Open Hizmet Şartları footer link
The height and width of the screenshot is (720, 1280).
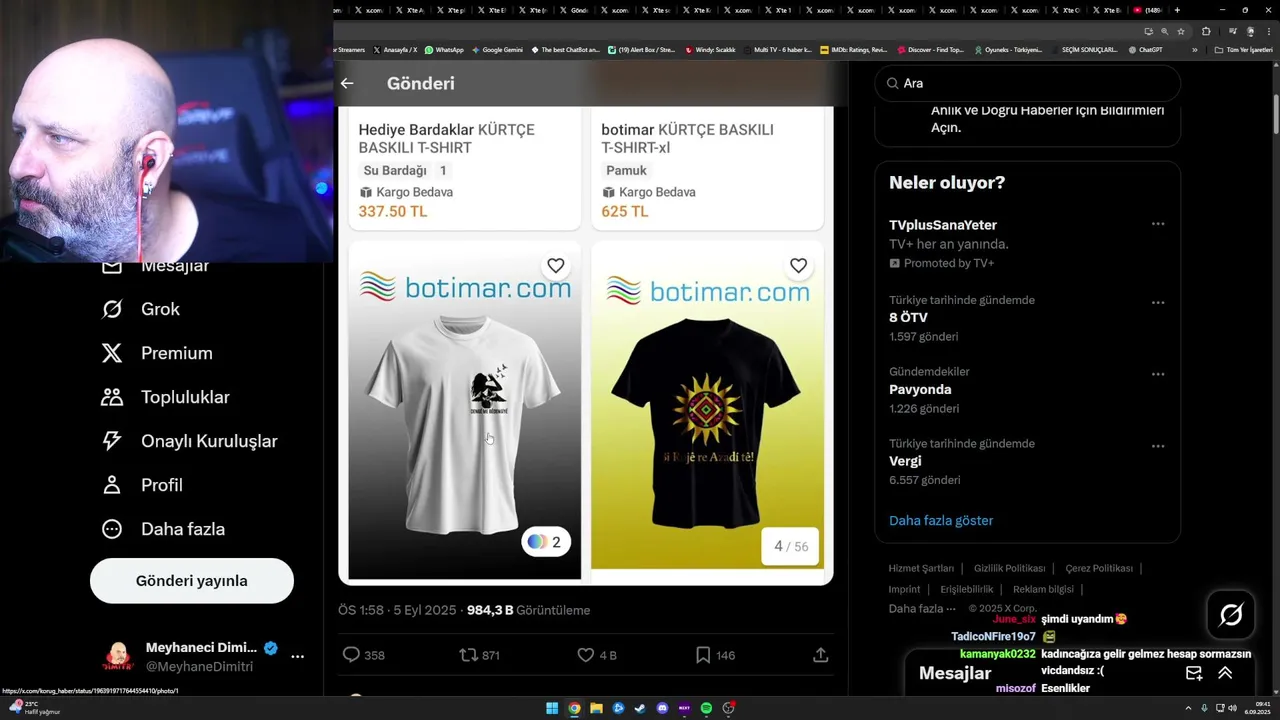[921, 568]
